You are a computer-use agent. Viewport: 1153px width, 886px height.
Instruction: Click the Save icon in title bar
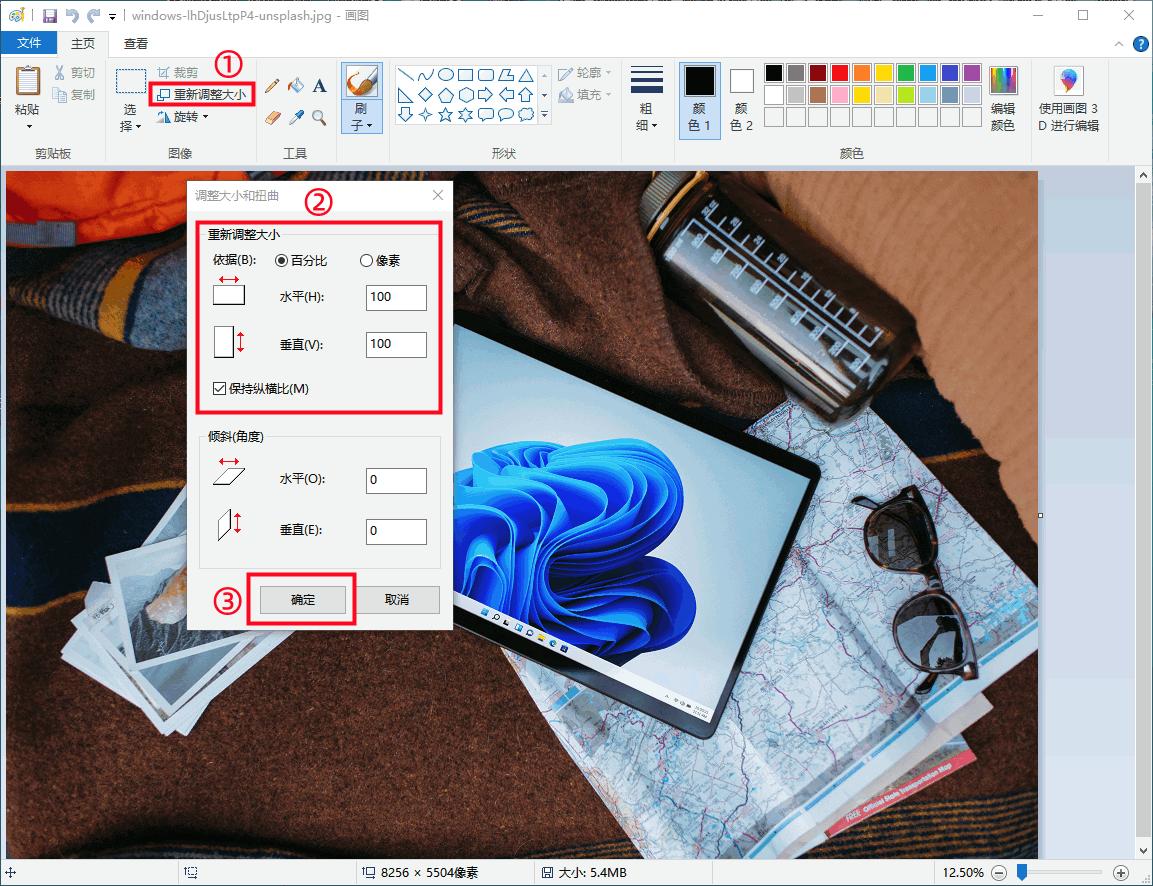[50, 15]
